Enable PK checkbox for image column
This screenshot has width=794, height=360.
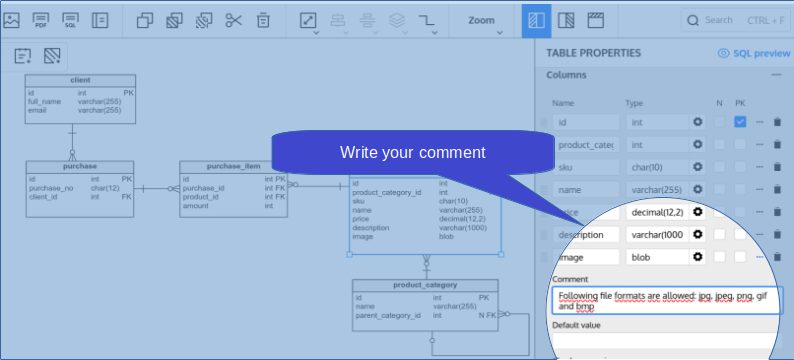740,257
